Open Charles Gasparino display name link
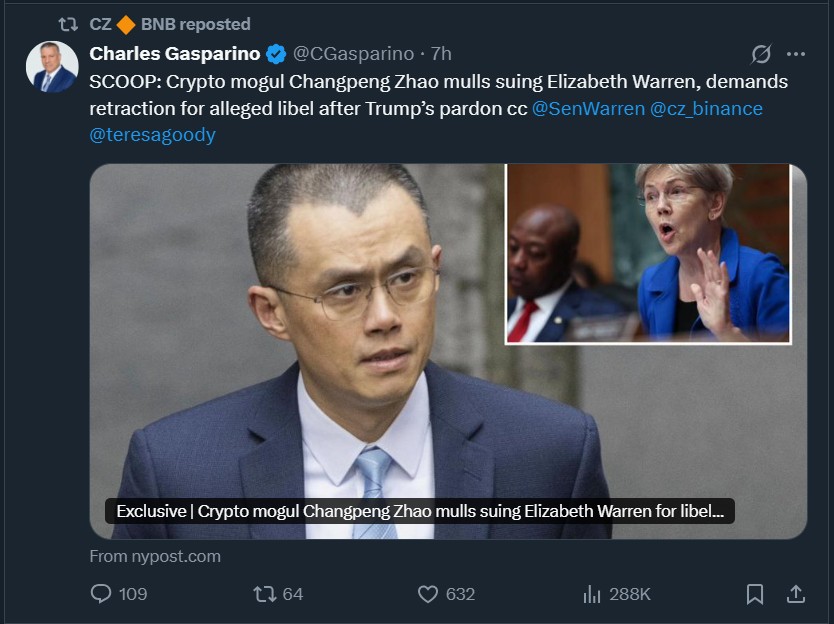 click(x=174, y=54)
